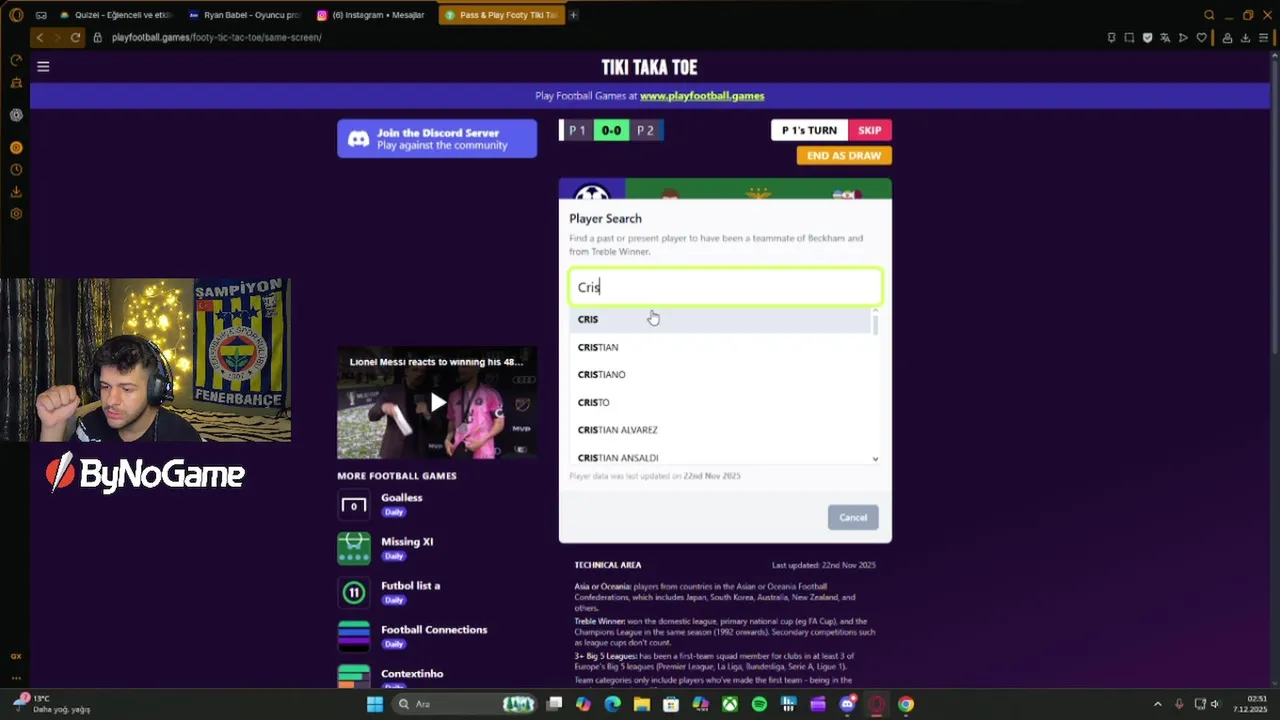Click END AS DRAW button
The image size is (1280, 720).
(844, 155)
